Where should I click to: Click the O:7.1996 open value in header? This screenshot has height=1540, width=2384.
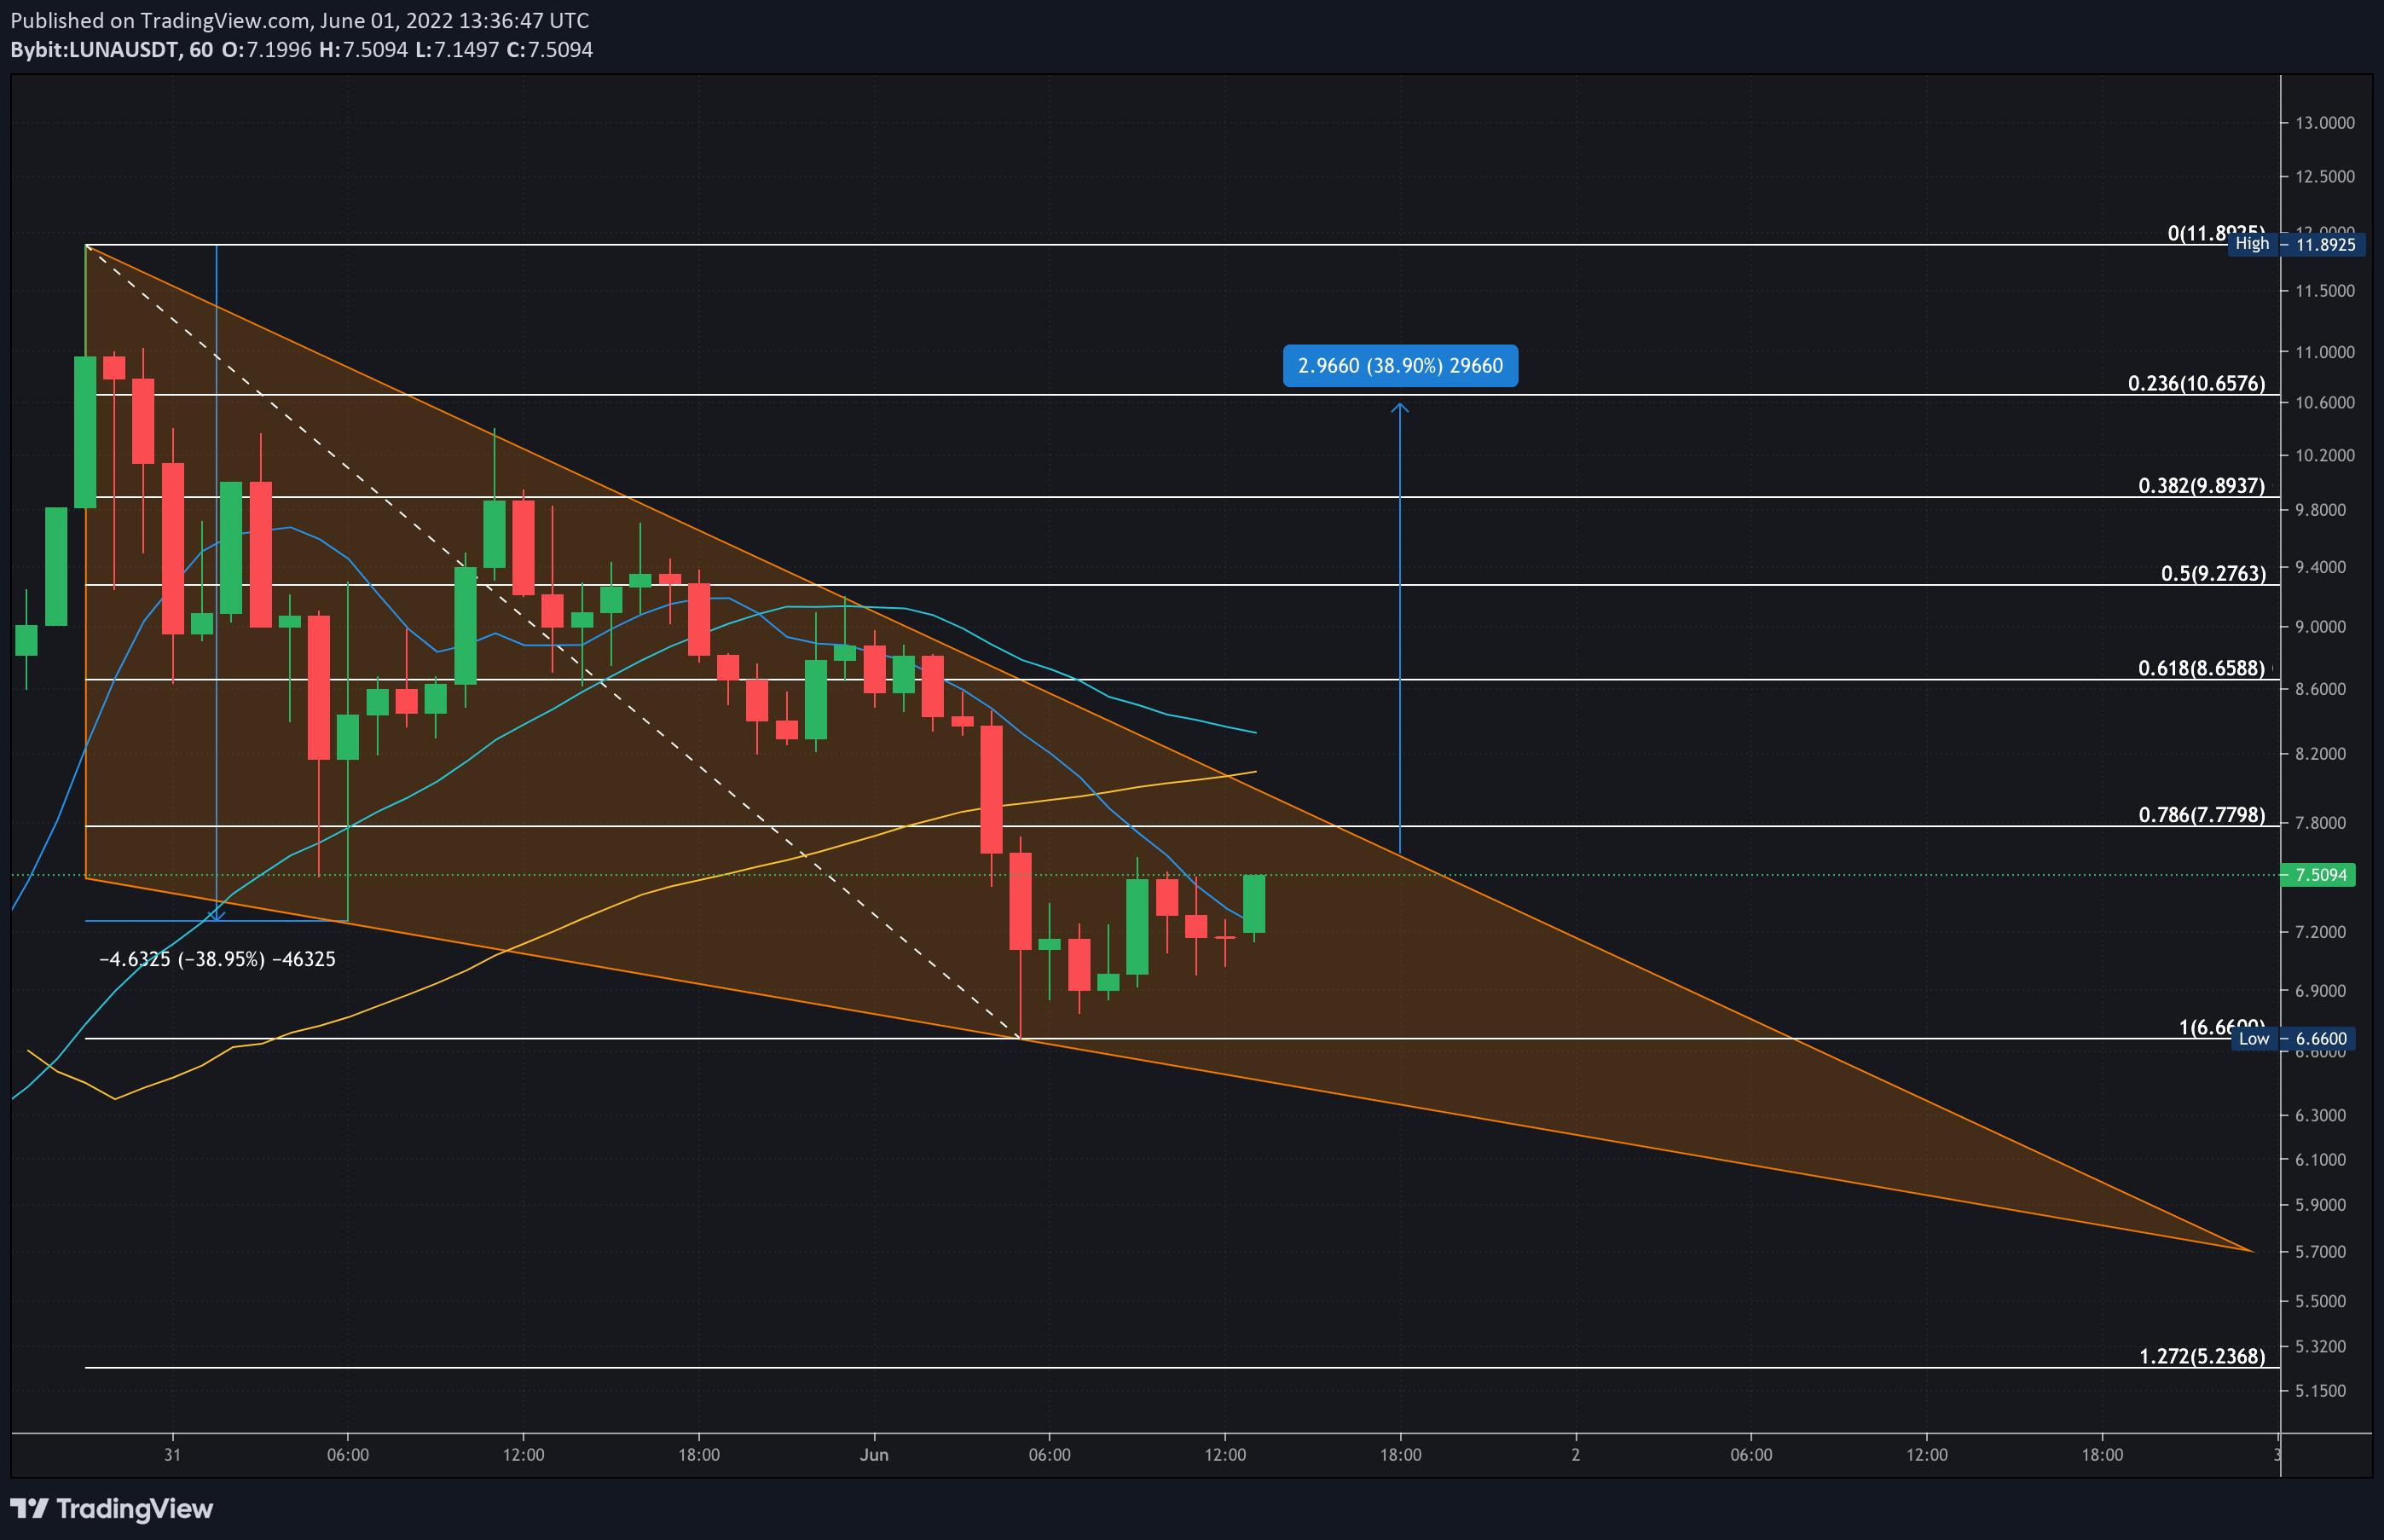pos(266,50)
